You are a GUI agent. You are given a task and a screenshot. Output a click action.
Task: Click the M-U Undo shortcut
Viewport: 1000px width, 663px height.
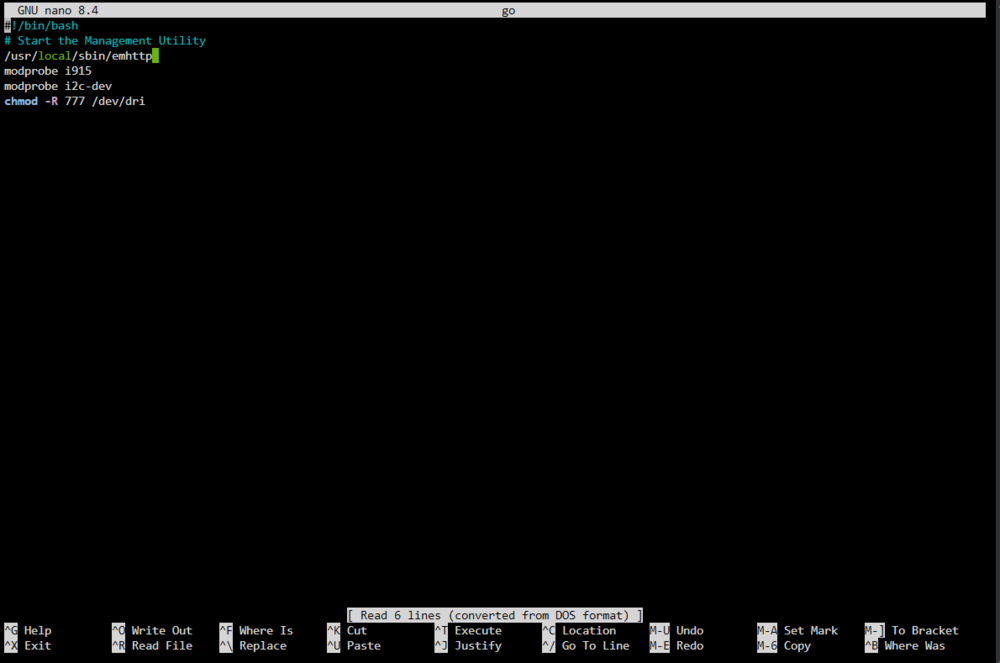pos(677,630)
